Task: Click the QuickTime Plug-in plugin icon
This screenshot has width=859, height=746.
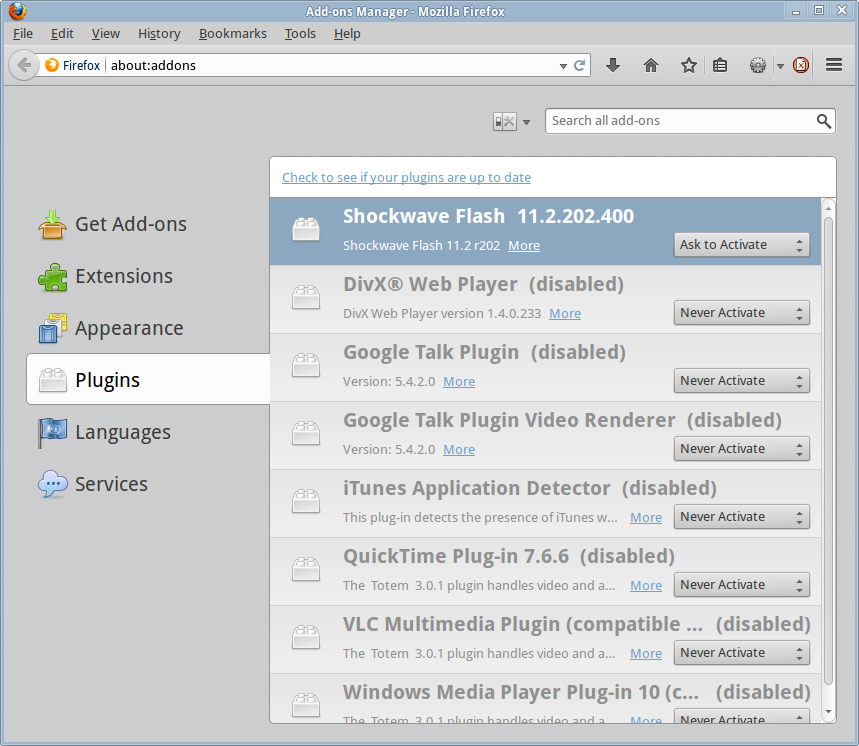Action: 306,569
